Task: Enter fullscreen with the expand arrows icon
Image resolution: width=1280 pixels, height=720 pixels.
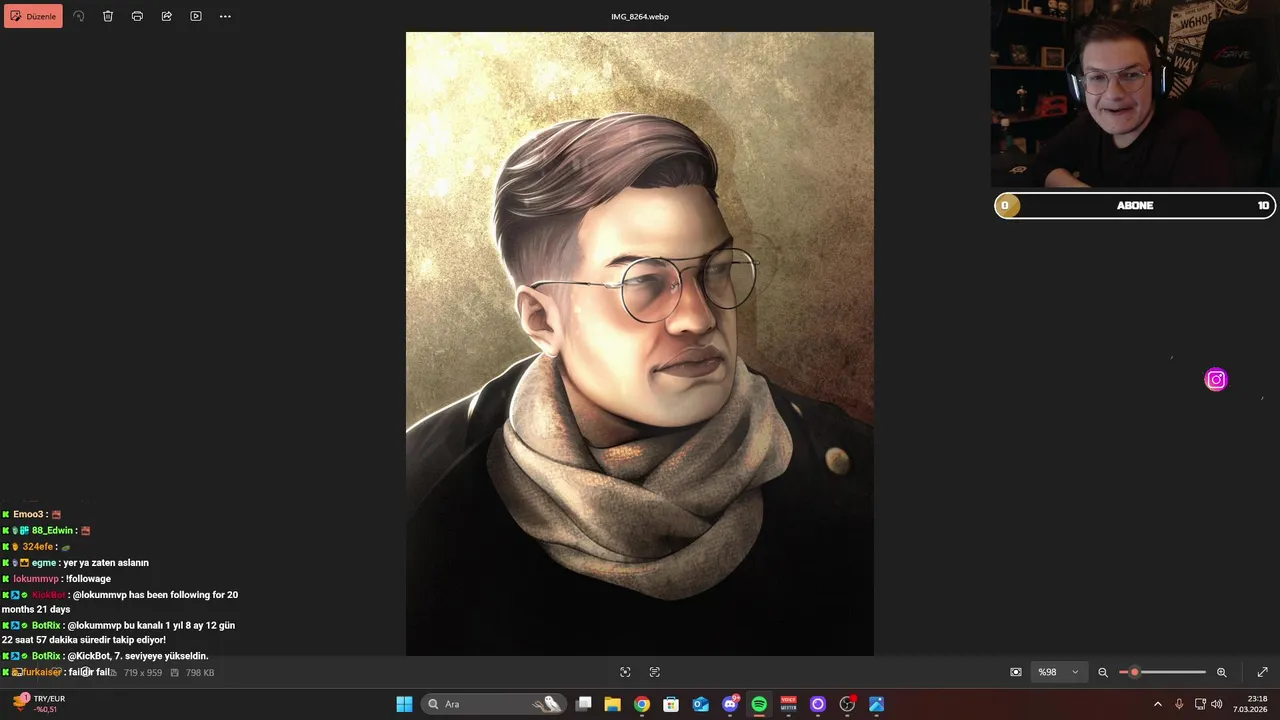Action: coord(1262,672)
